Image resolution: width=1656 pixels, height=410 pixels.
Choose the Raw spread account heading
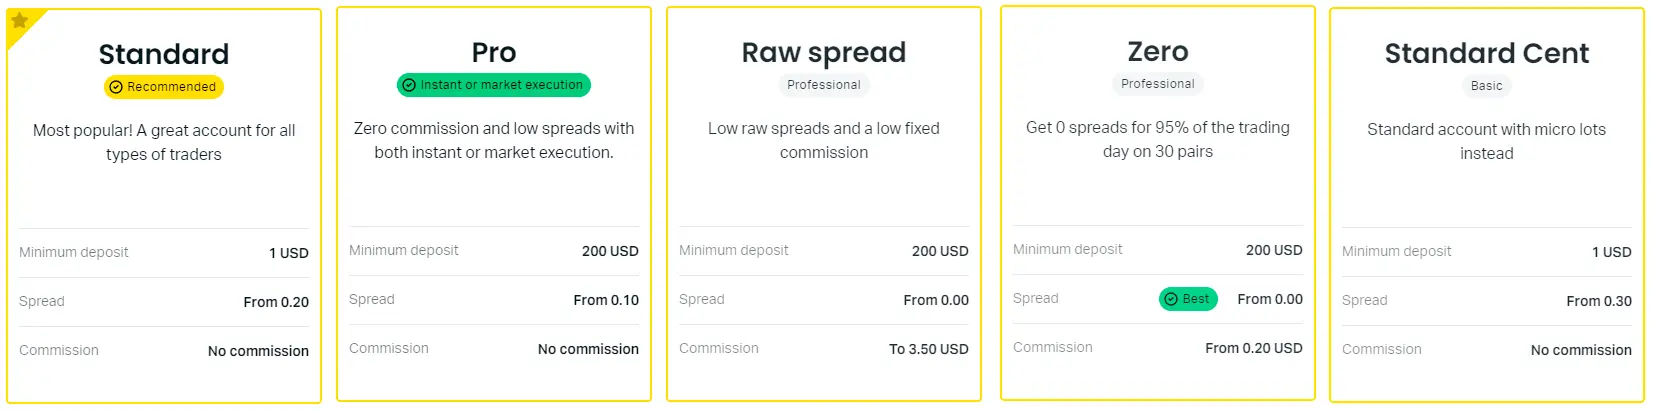824,52
